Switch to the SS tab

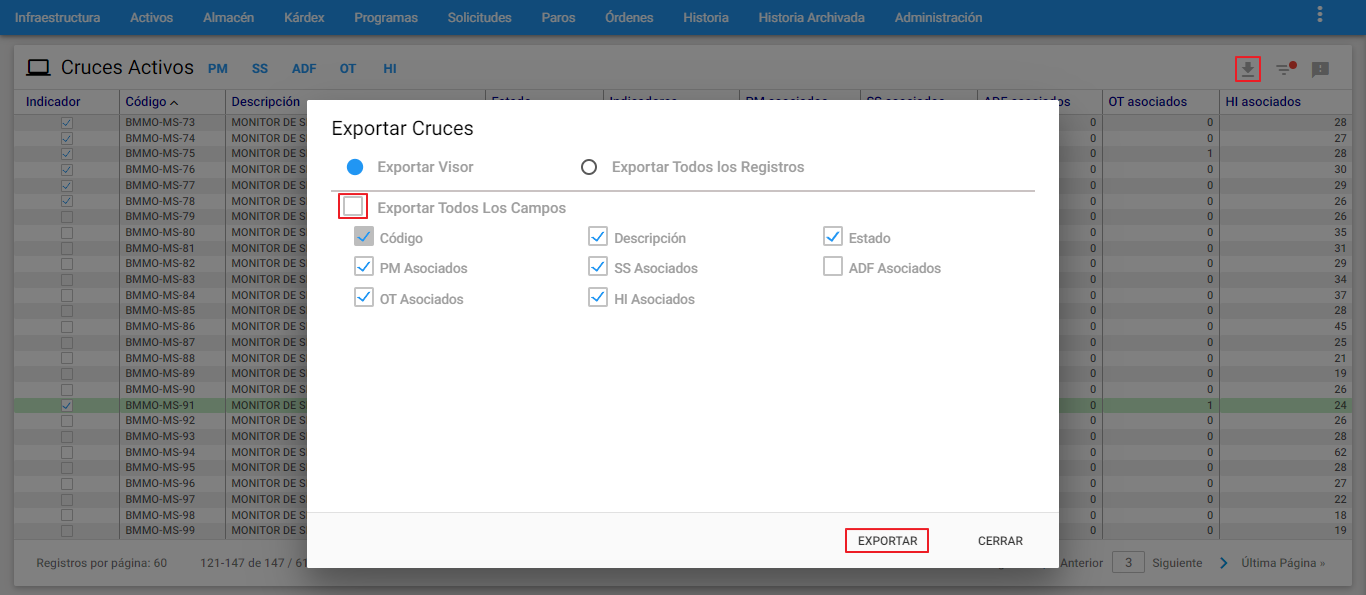260,69
